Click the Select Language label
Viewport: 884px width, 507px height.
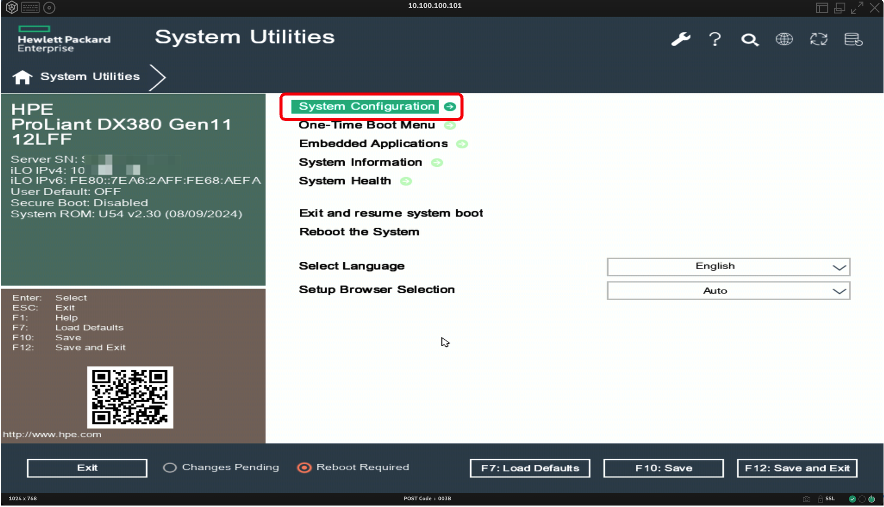coord(352,266)
